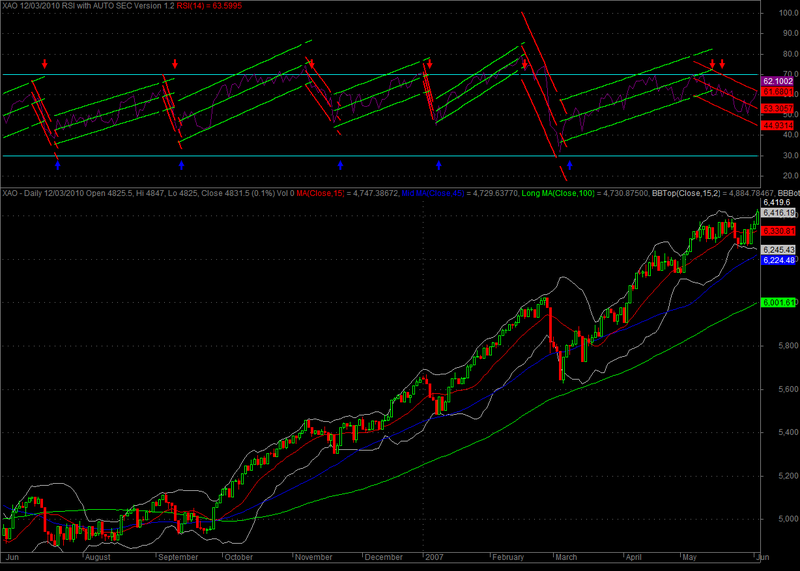This screenshot has width=800, height=571.
Task: Click the green 'Long MA(Close,100)' legend text
Action: (557, 193)
